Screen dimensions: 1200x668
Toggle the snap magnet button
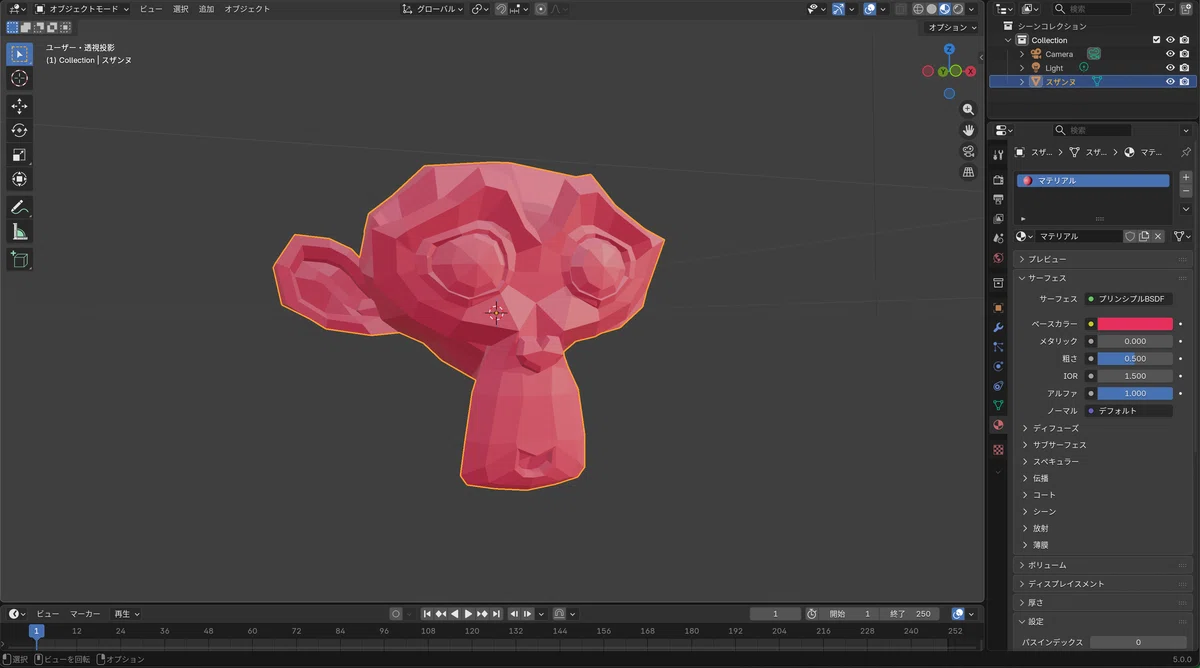tap(501, 9)
